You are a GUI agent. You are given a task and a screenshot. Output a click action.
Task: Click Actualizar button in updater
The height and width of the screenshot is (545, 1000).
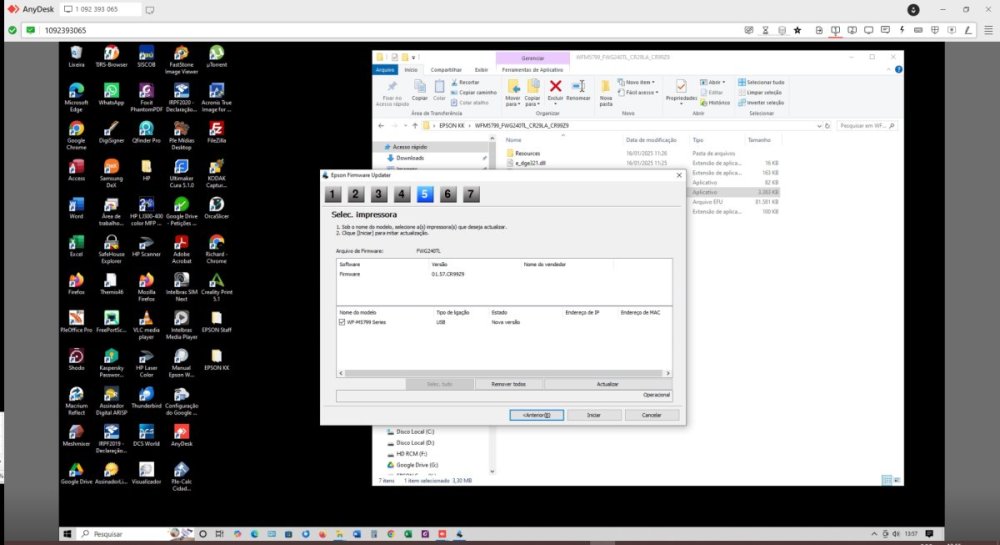point(607,384)
